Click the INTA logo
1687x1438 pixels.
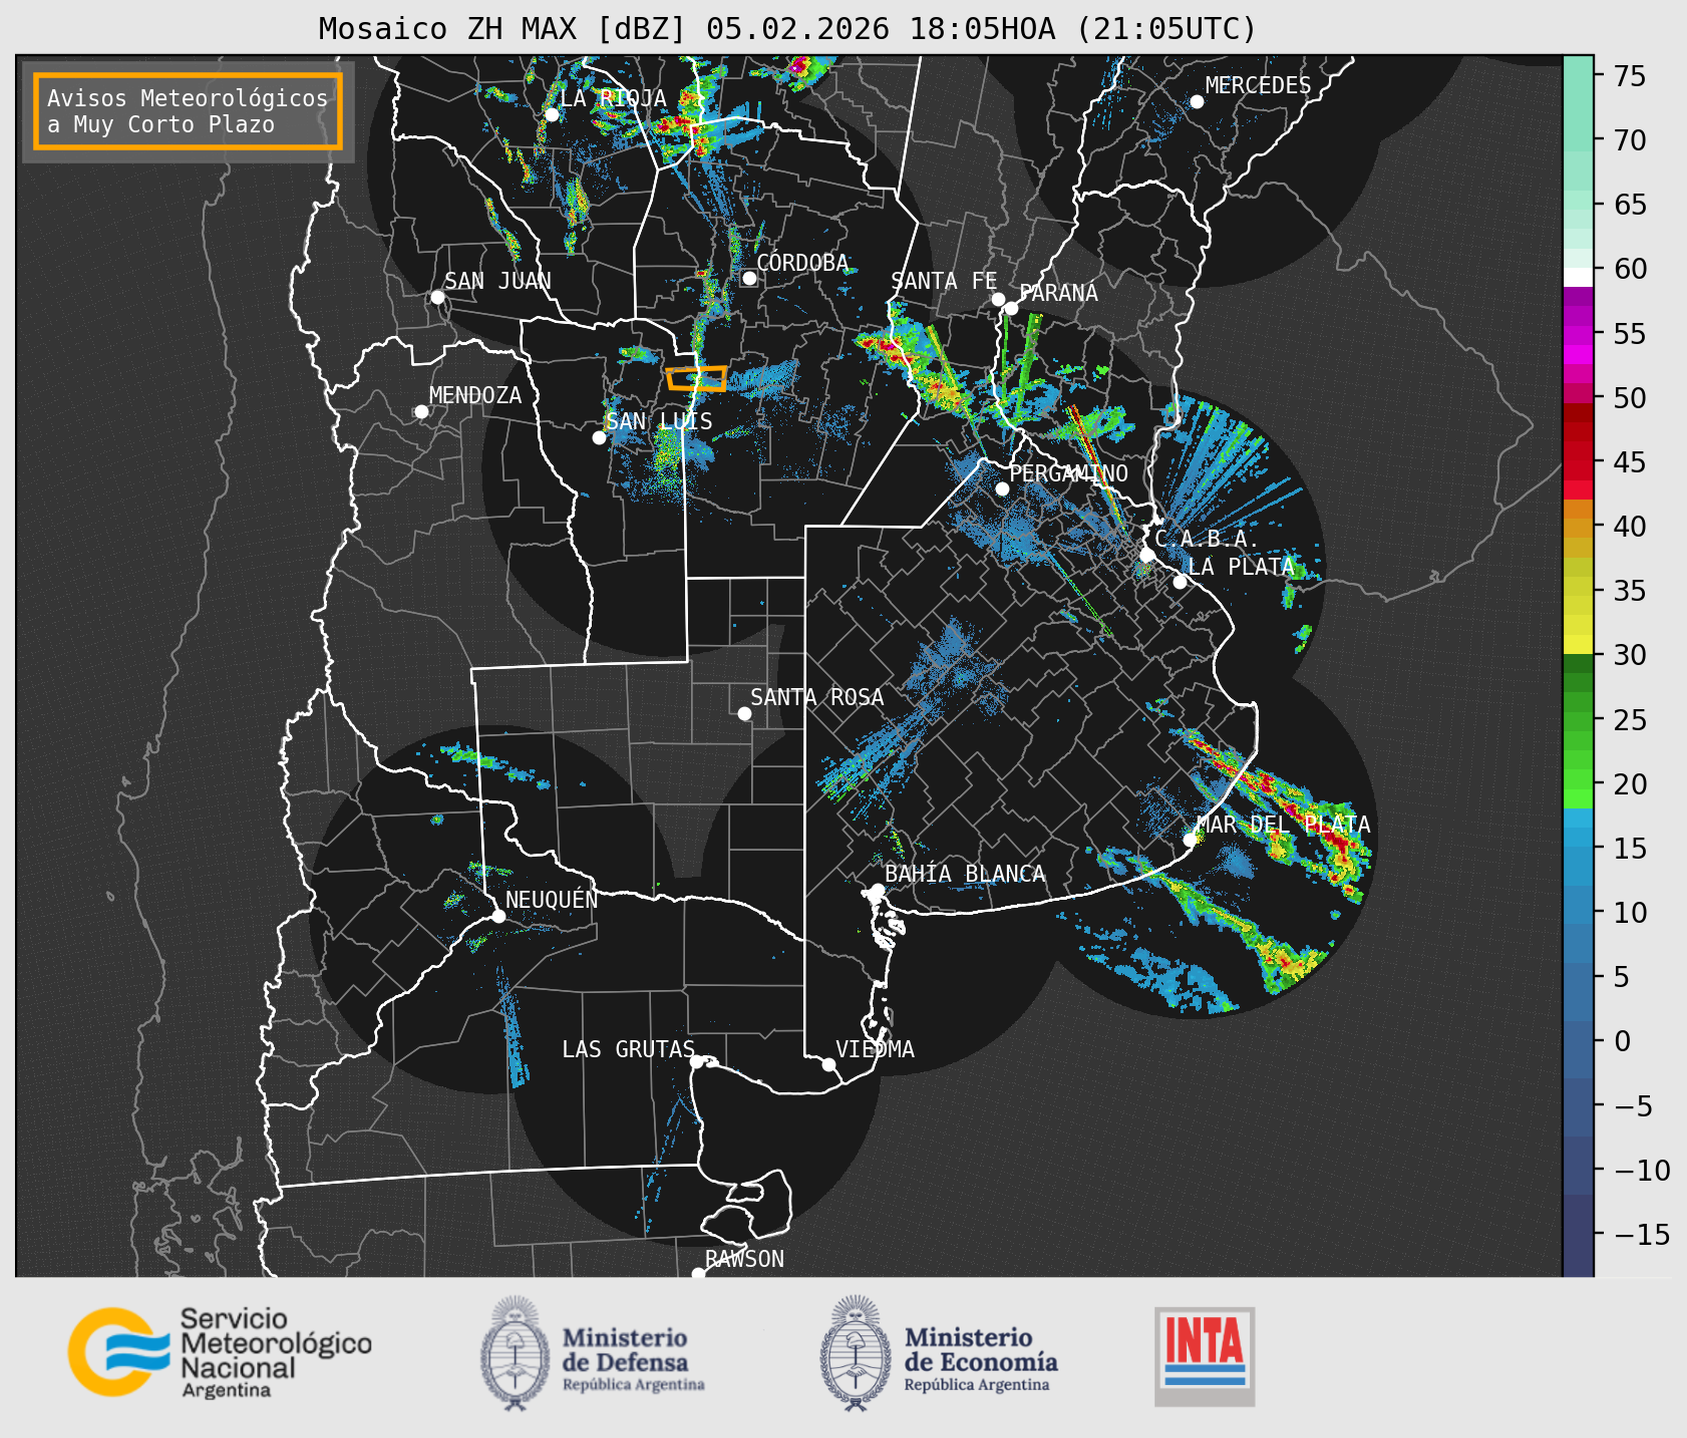tap(1205, 1357)
